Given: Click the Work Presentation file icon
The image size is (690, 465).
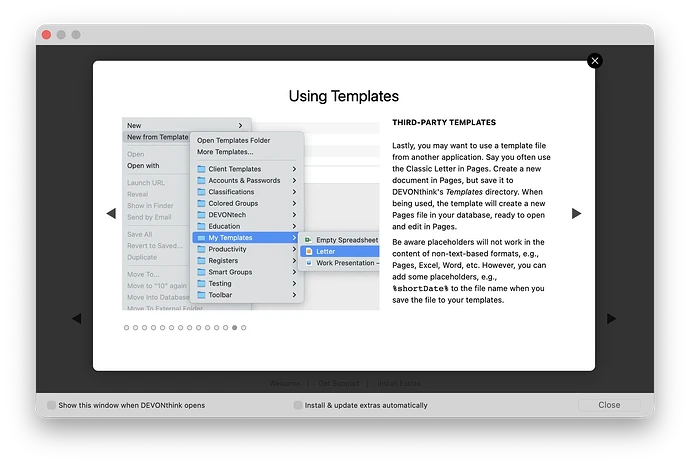Looking at the screenshot, I should [x=309, y=263].
